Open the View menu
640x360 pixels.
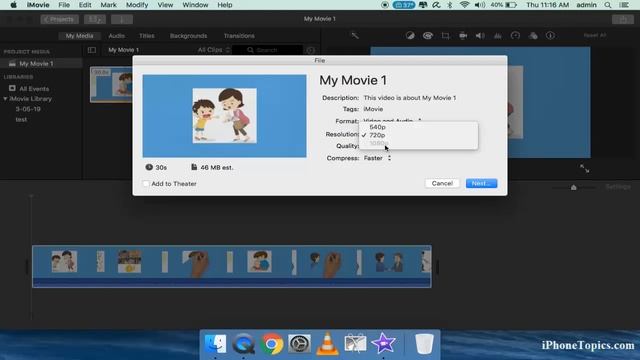click(x=165, y=5)
